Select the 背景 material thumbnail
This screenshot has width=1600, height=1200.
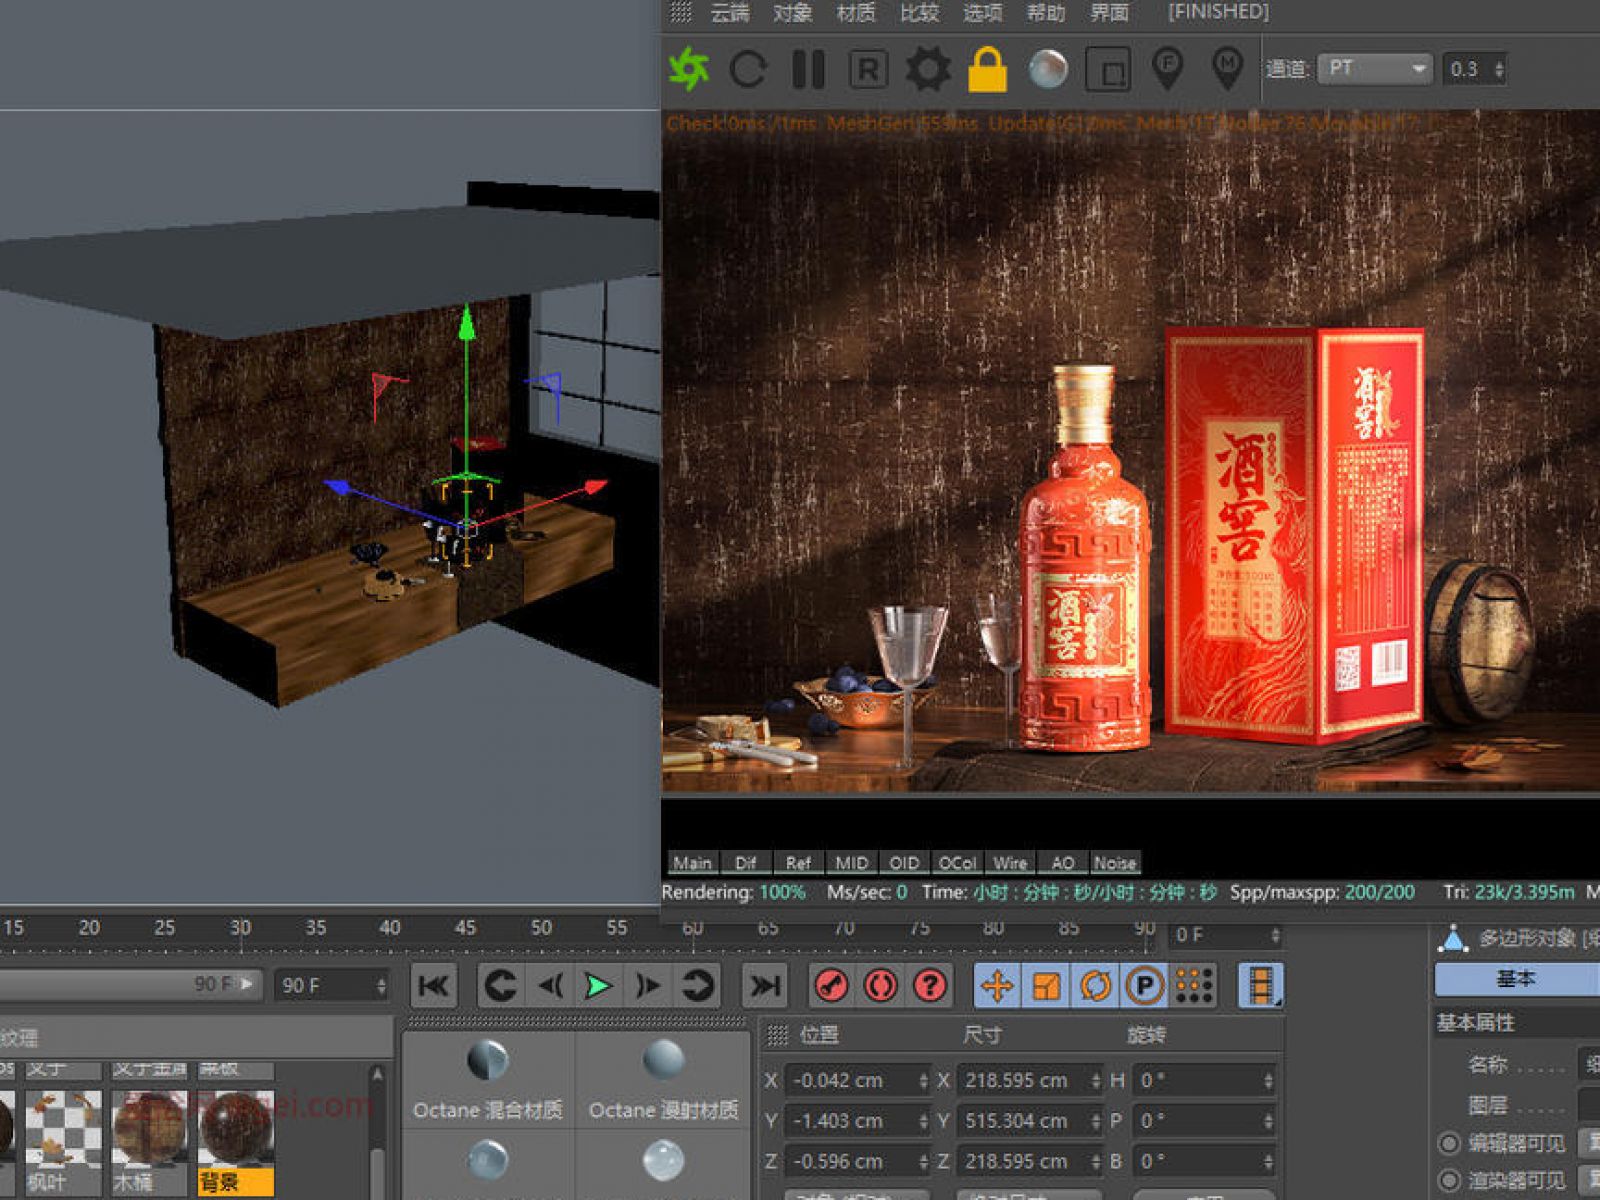point(236,1140)
